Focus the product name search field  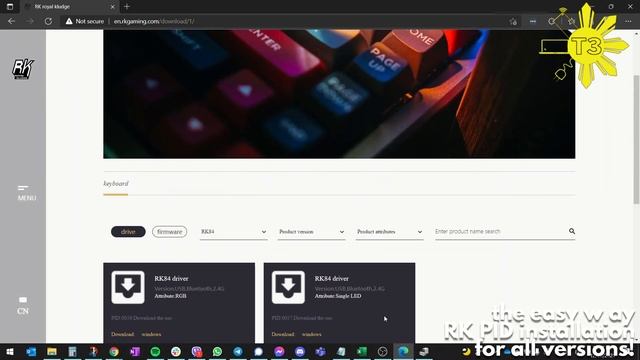click(x=500, y=231)
